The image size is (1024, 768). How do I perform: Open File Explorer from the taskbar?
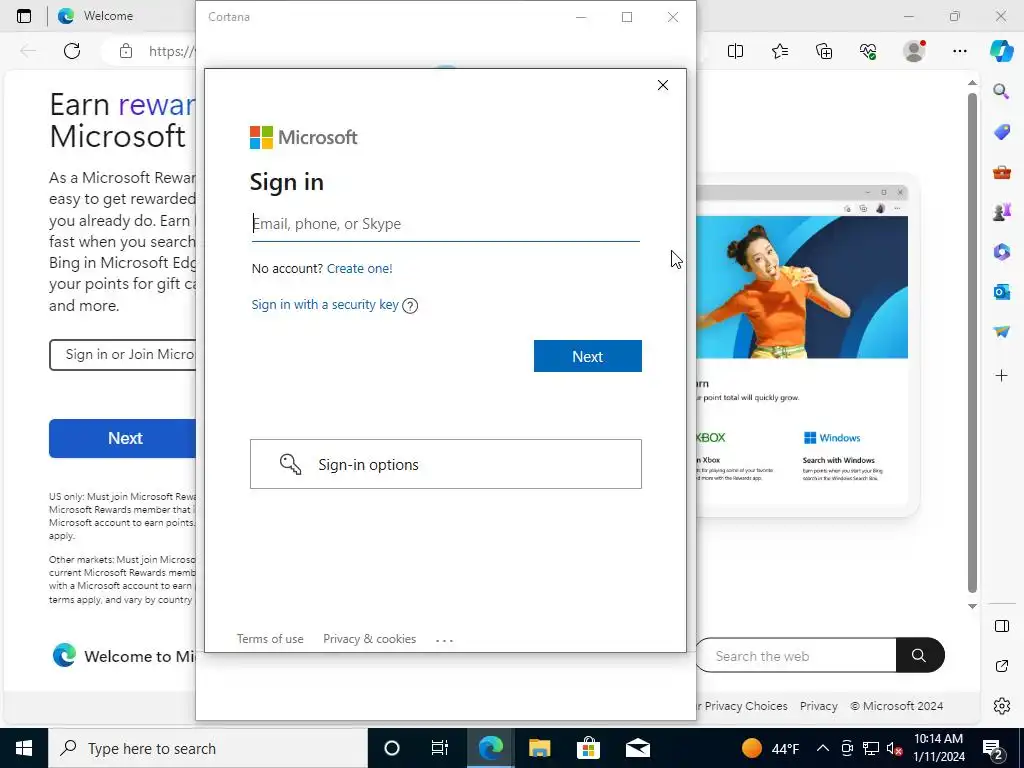point(539,748)
